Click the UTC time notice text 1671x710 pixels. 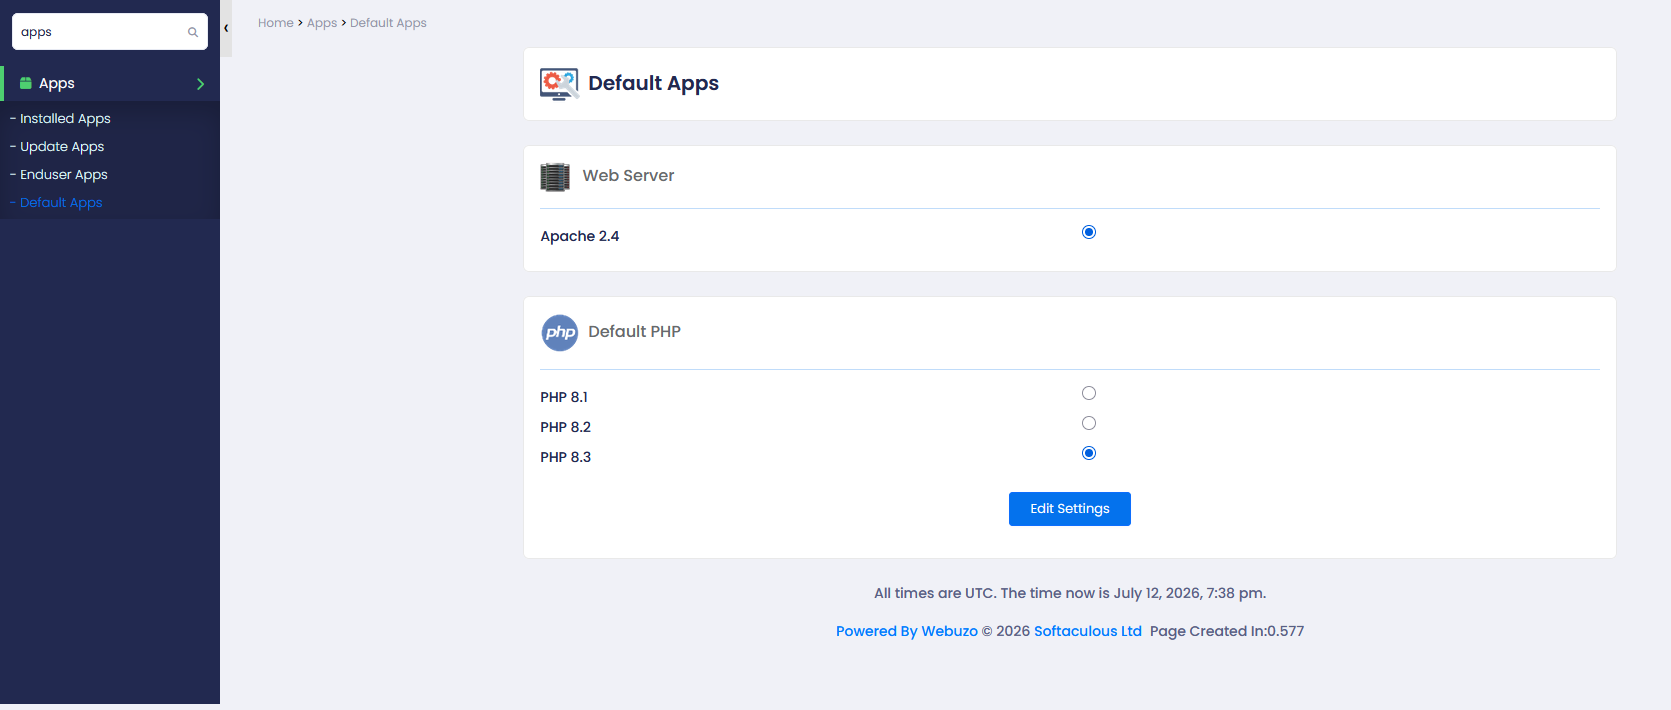(x=1070, y=593)
